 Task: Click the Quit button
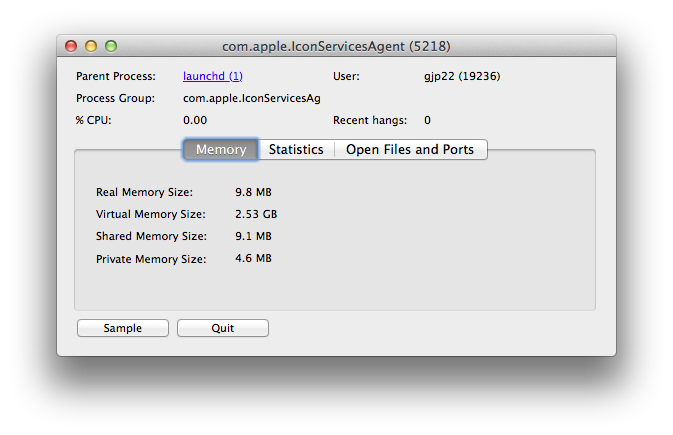point(223,328)
